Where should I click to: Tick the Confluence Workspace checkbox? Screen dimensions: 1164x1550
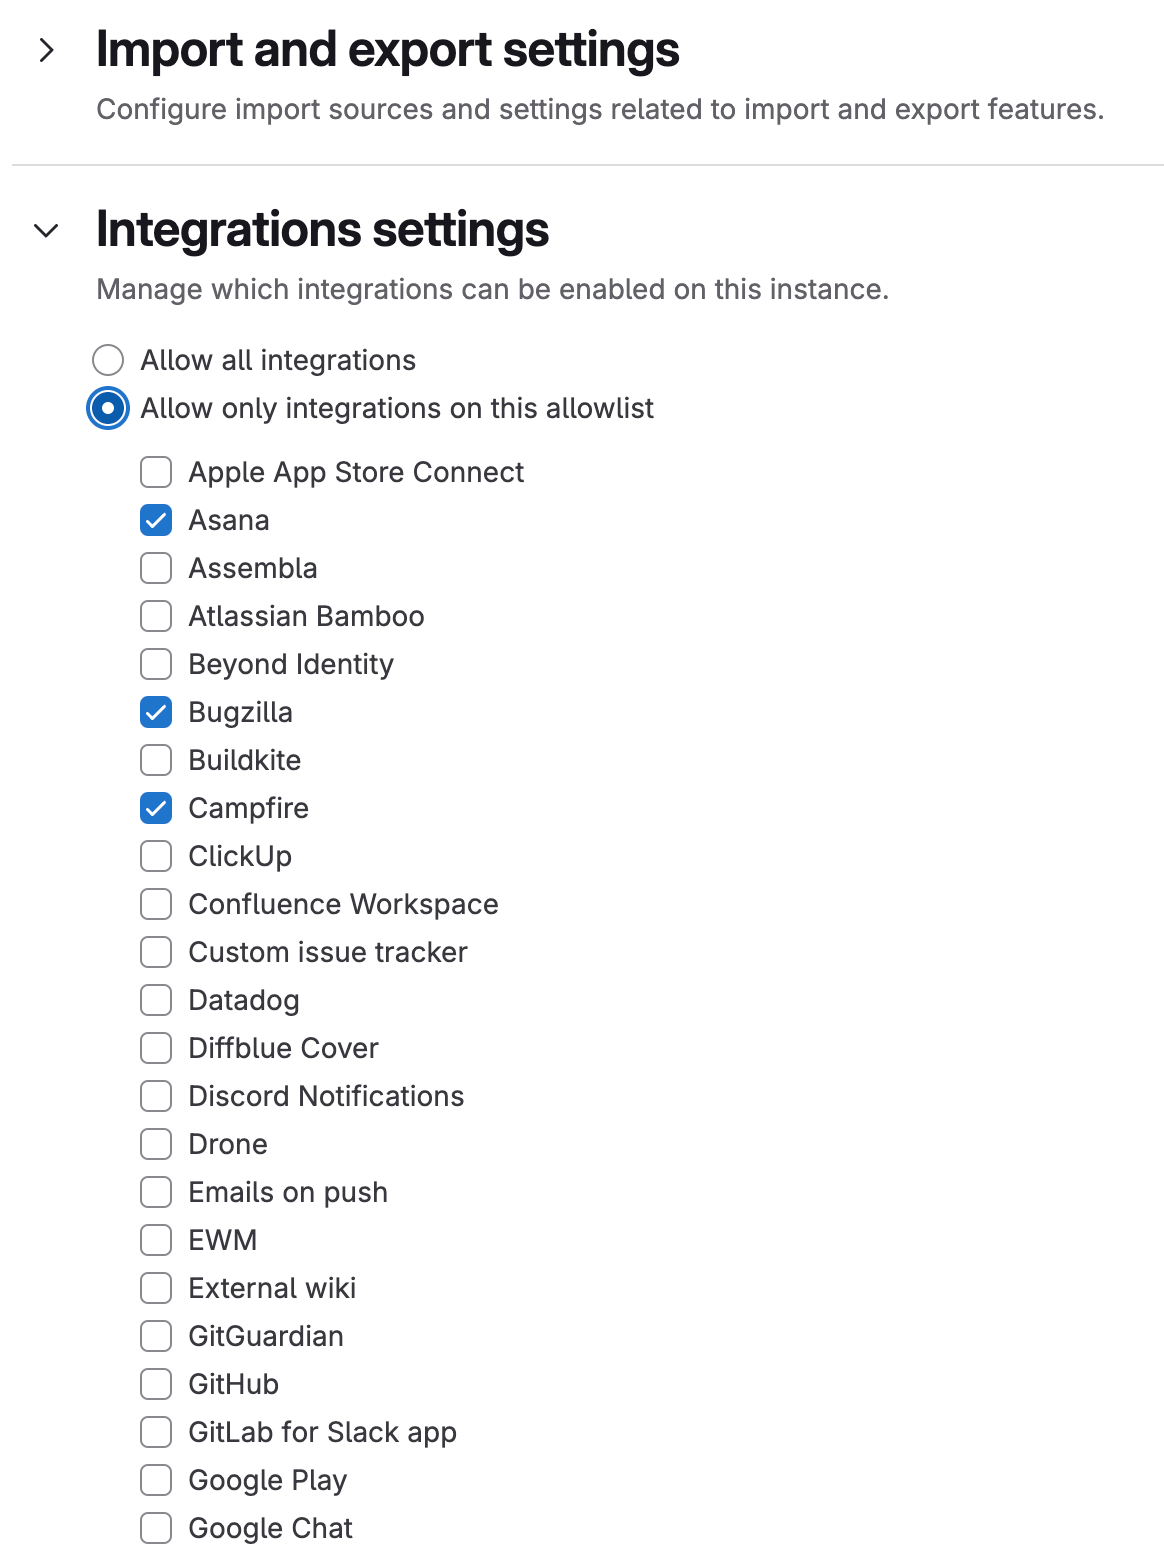coord(156,904)
